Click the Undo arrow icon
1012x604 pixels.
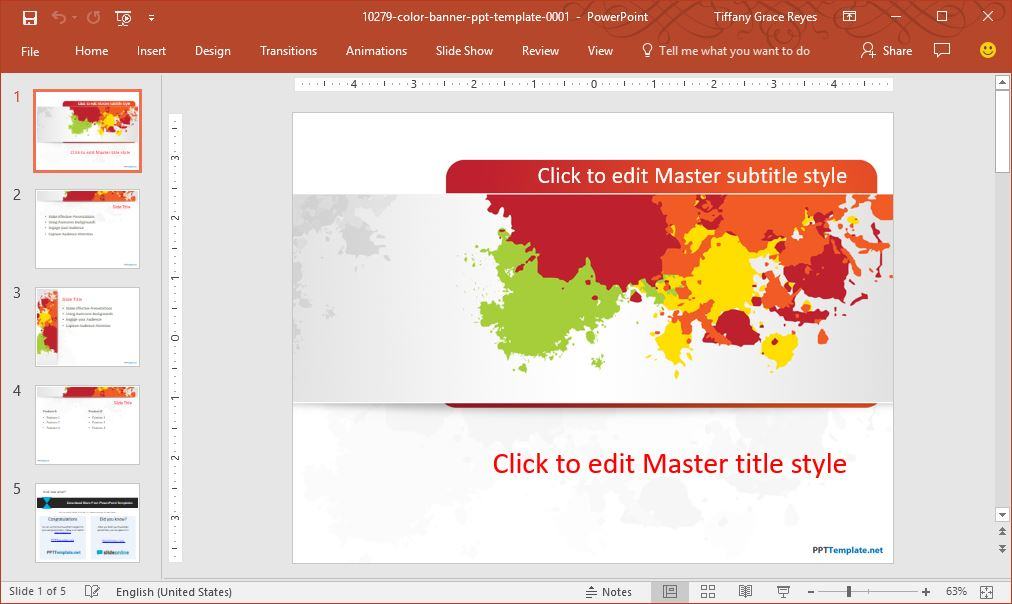click(58, 17)
